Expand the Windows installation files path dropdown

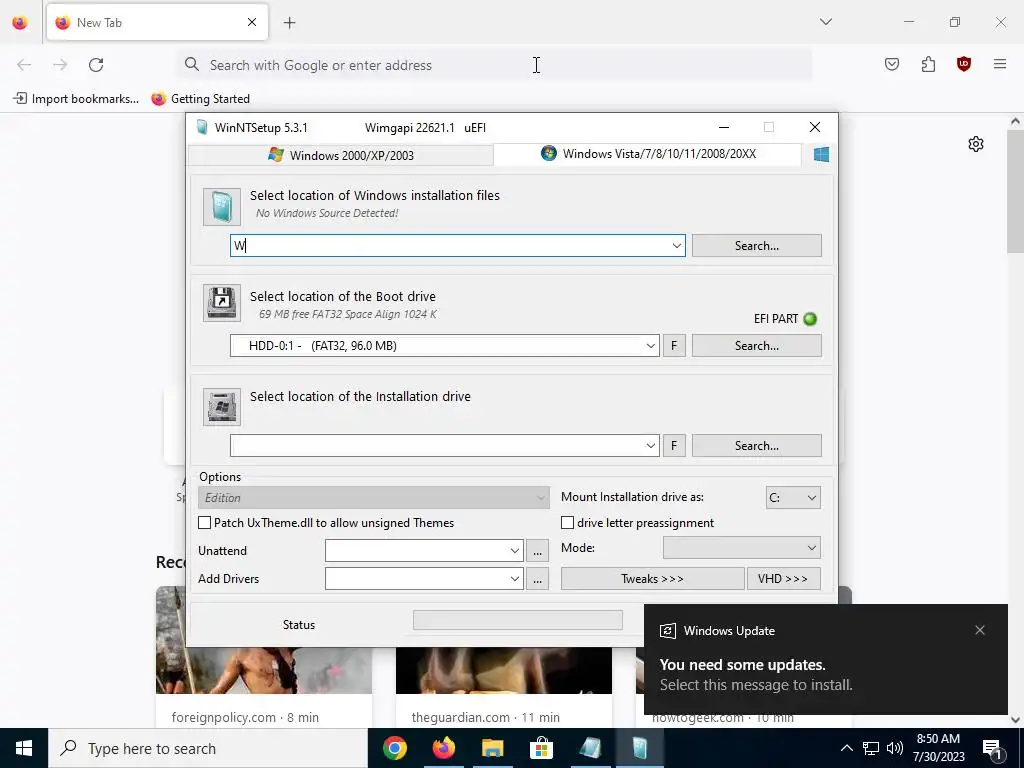click(x=677, y=246)
